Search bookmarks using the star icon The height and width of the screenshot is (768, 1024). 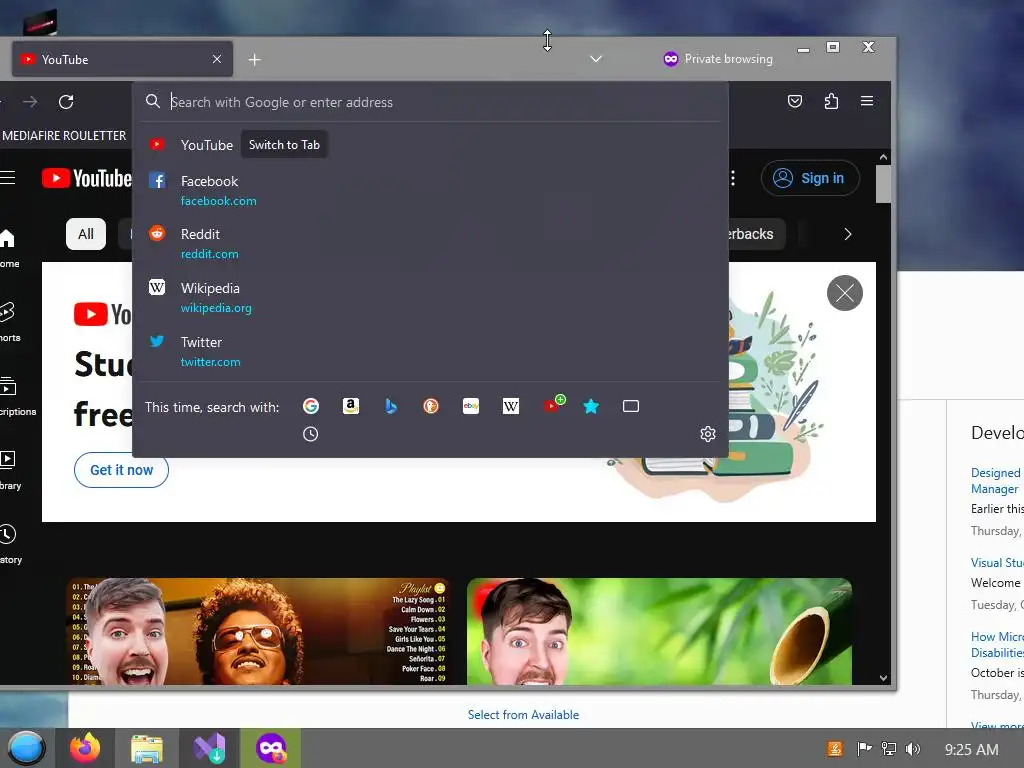coord(591,406)
